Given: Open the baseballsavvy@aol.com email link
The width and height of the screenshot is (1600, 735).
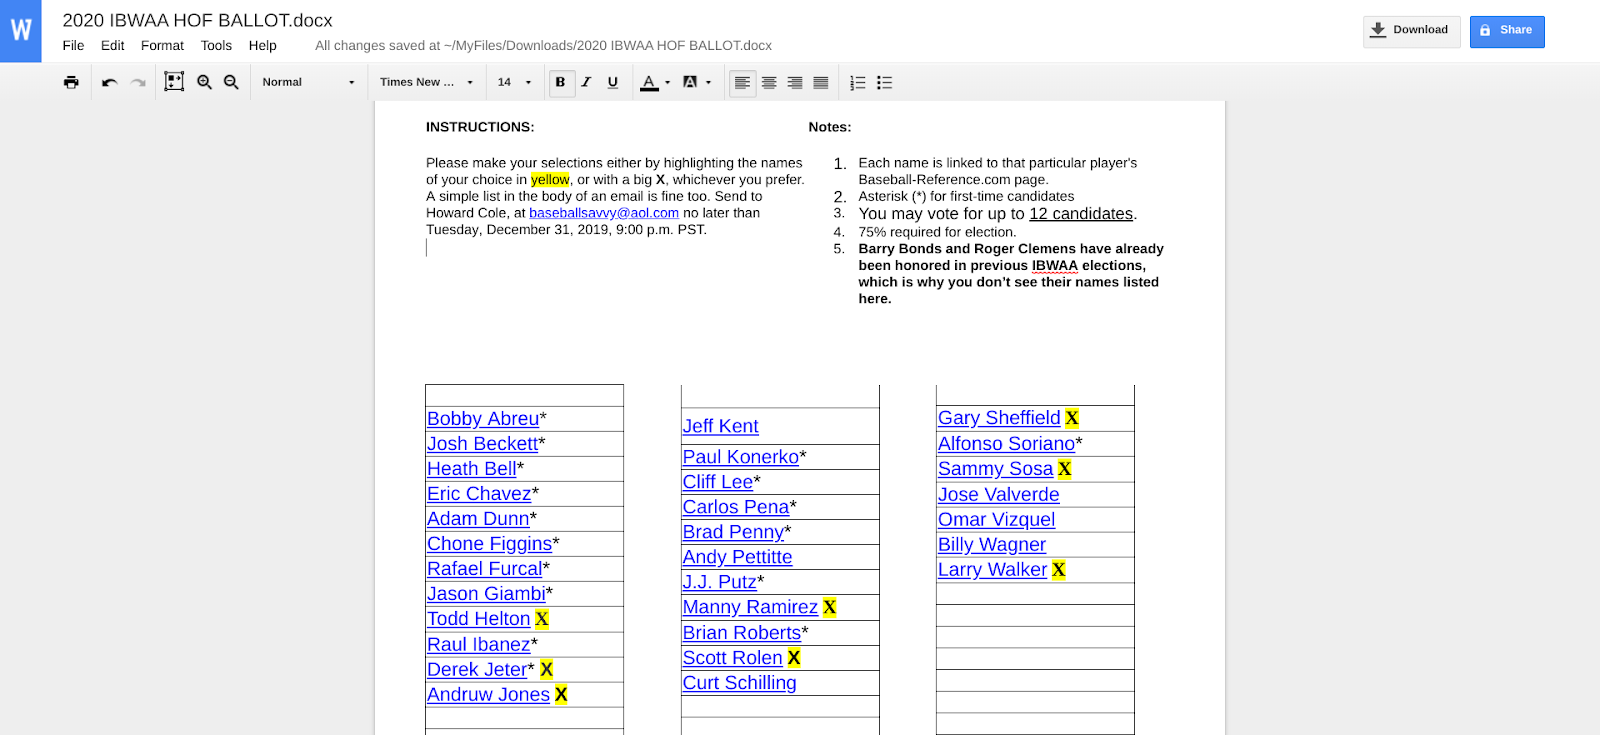Looking at the screenshot, I should pyautogui.click(x=604, y=213).
